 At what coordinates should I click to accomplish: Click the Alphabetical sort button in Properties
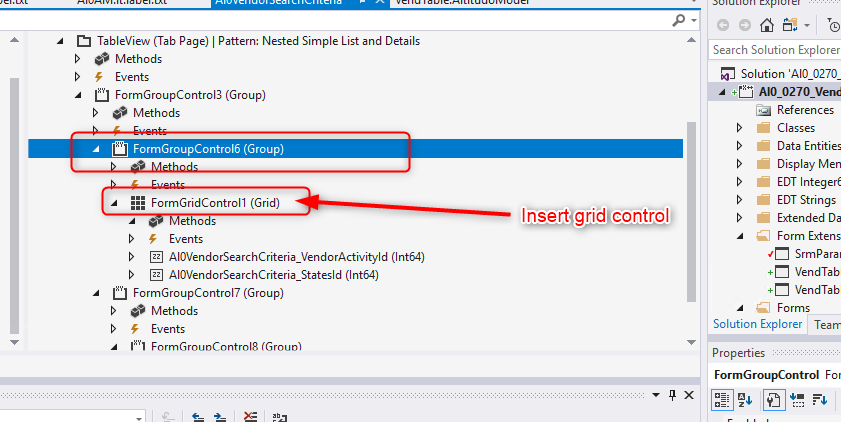[x=745, y=399]
